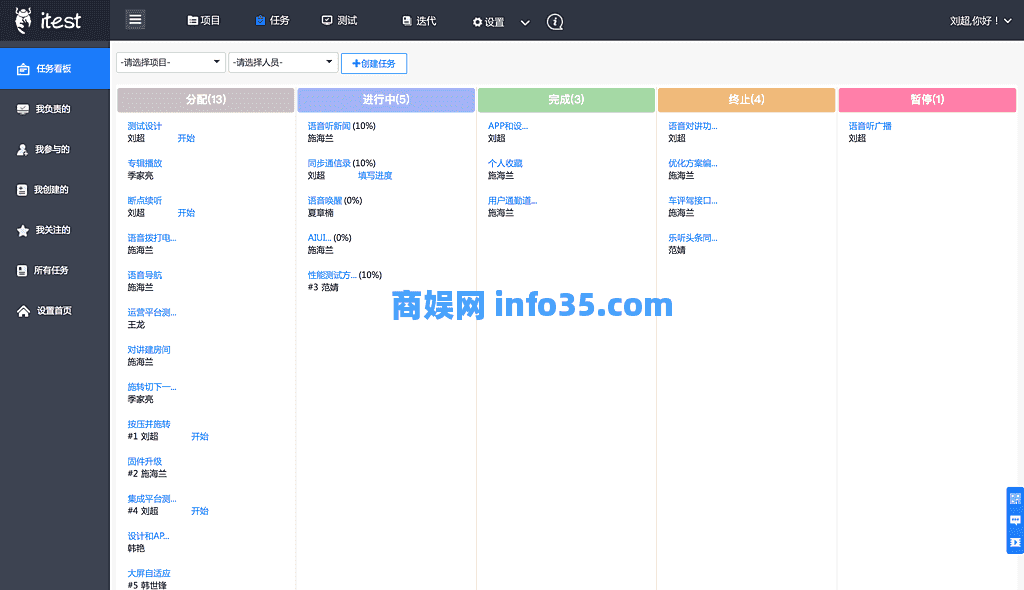Open the 旋转切下一... task
The height and width of the screenshot is (590, 1024).
(x=152, y=387)
